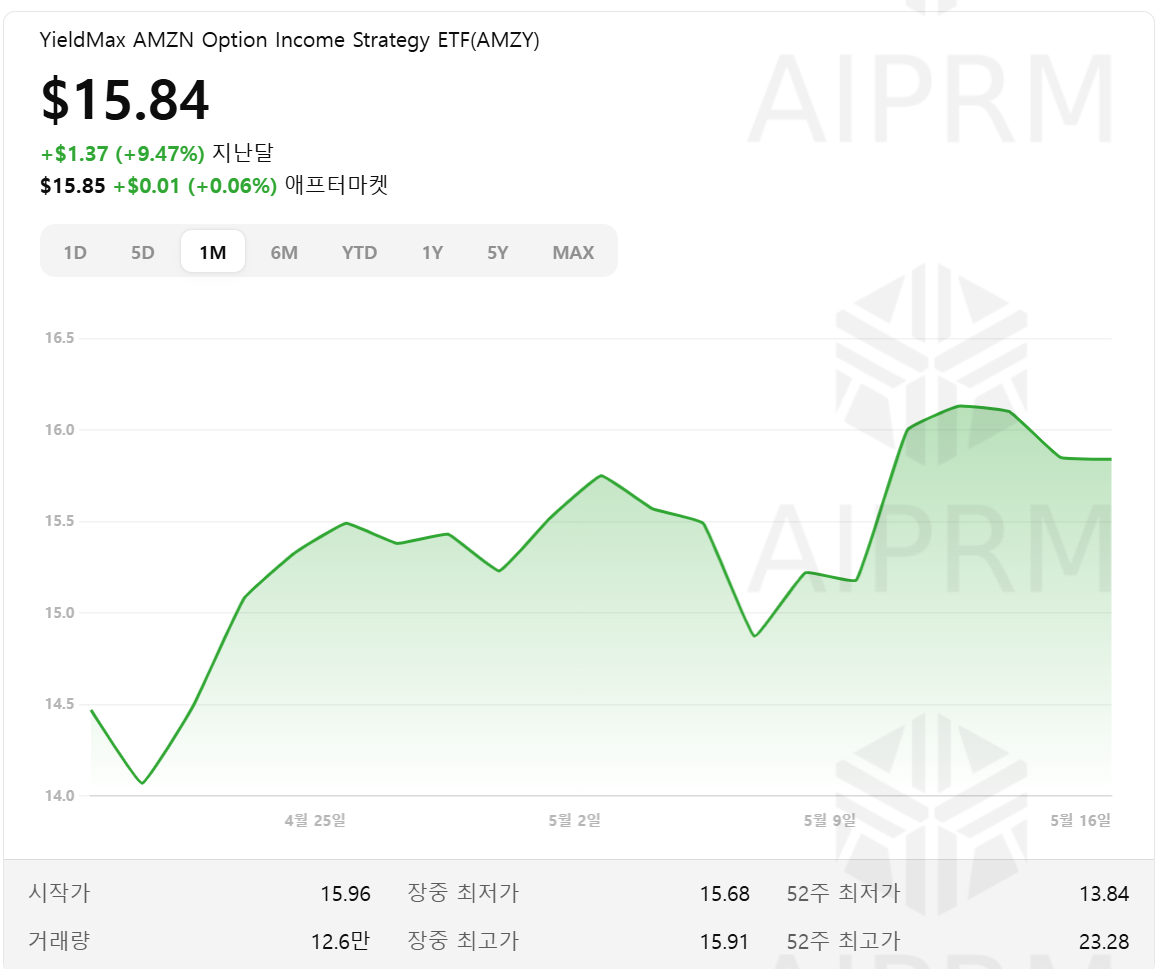Select the 5Y time range
The height and width of the screenshot is (969, 1158).
(x=498, y=253)
